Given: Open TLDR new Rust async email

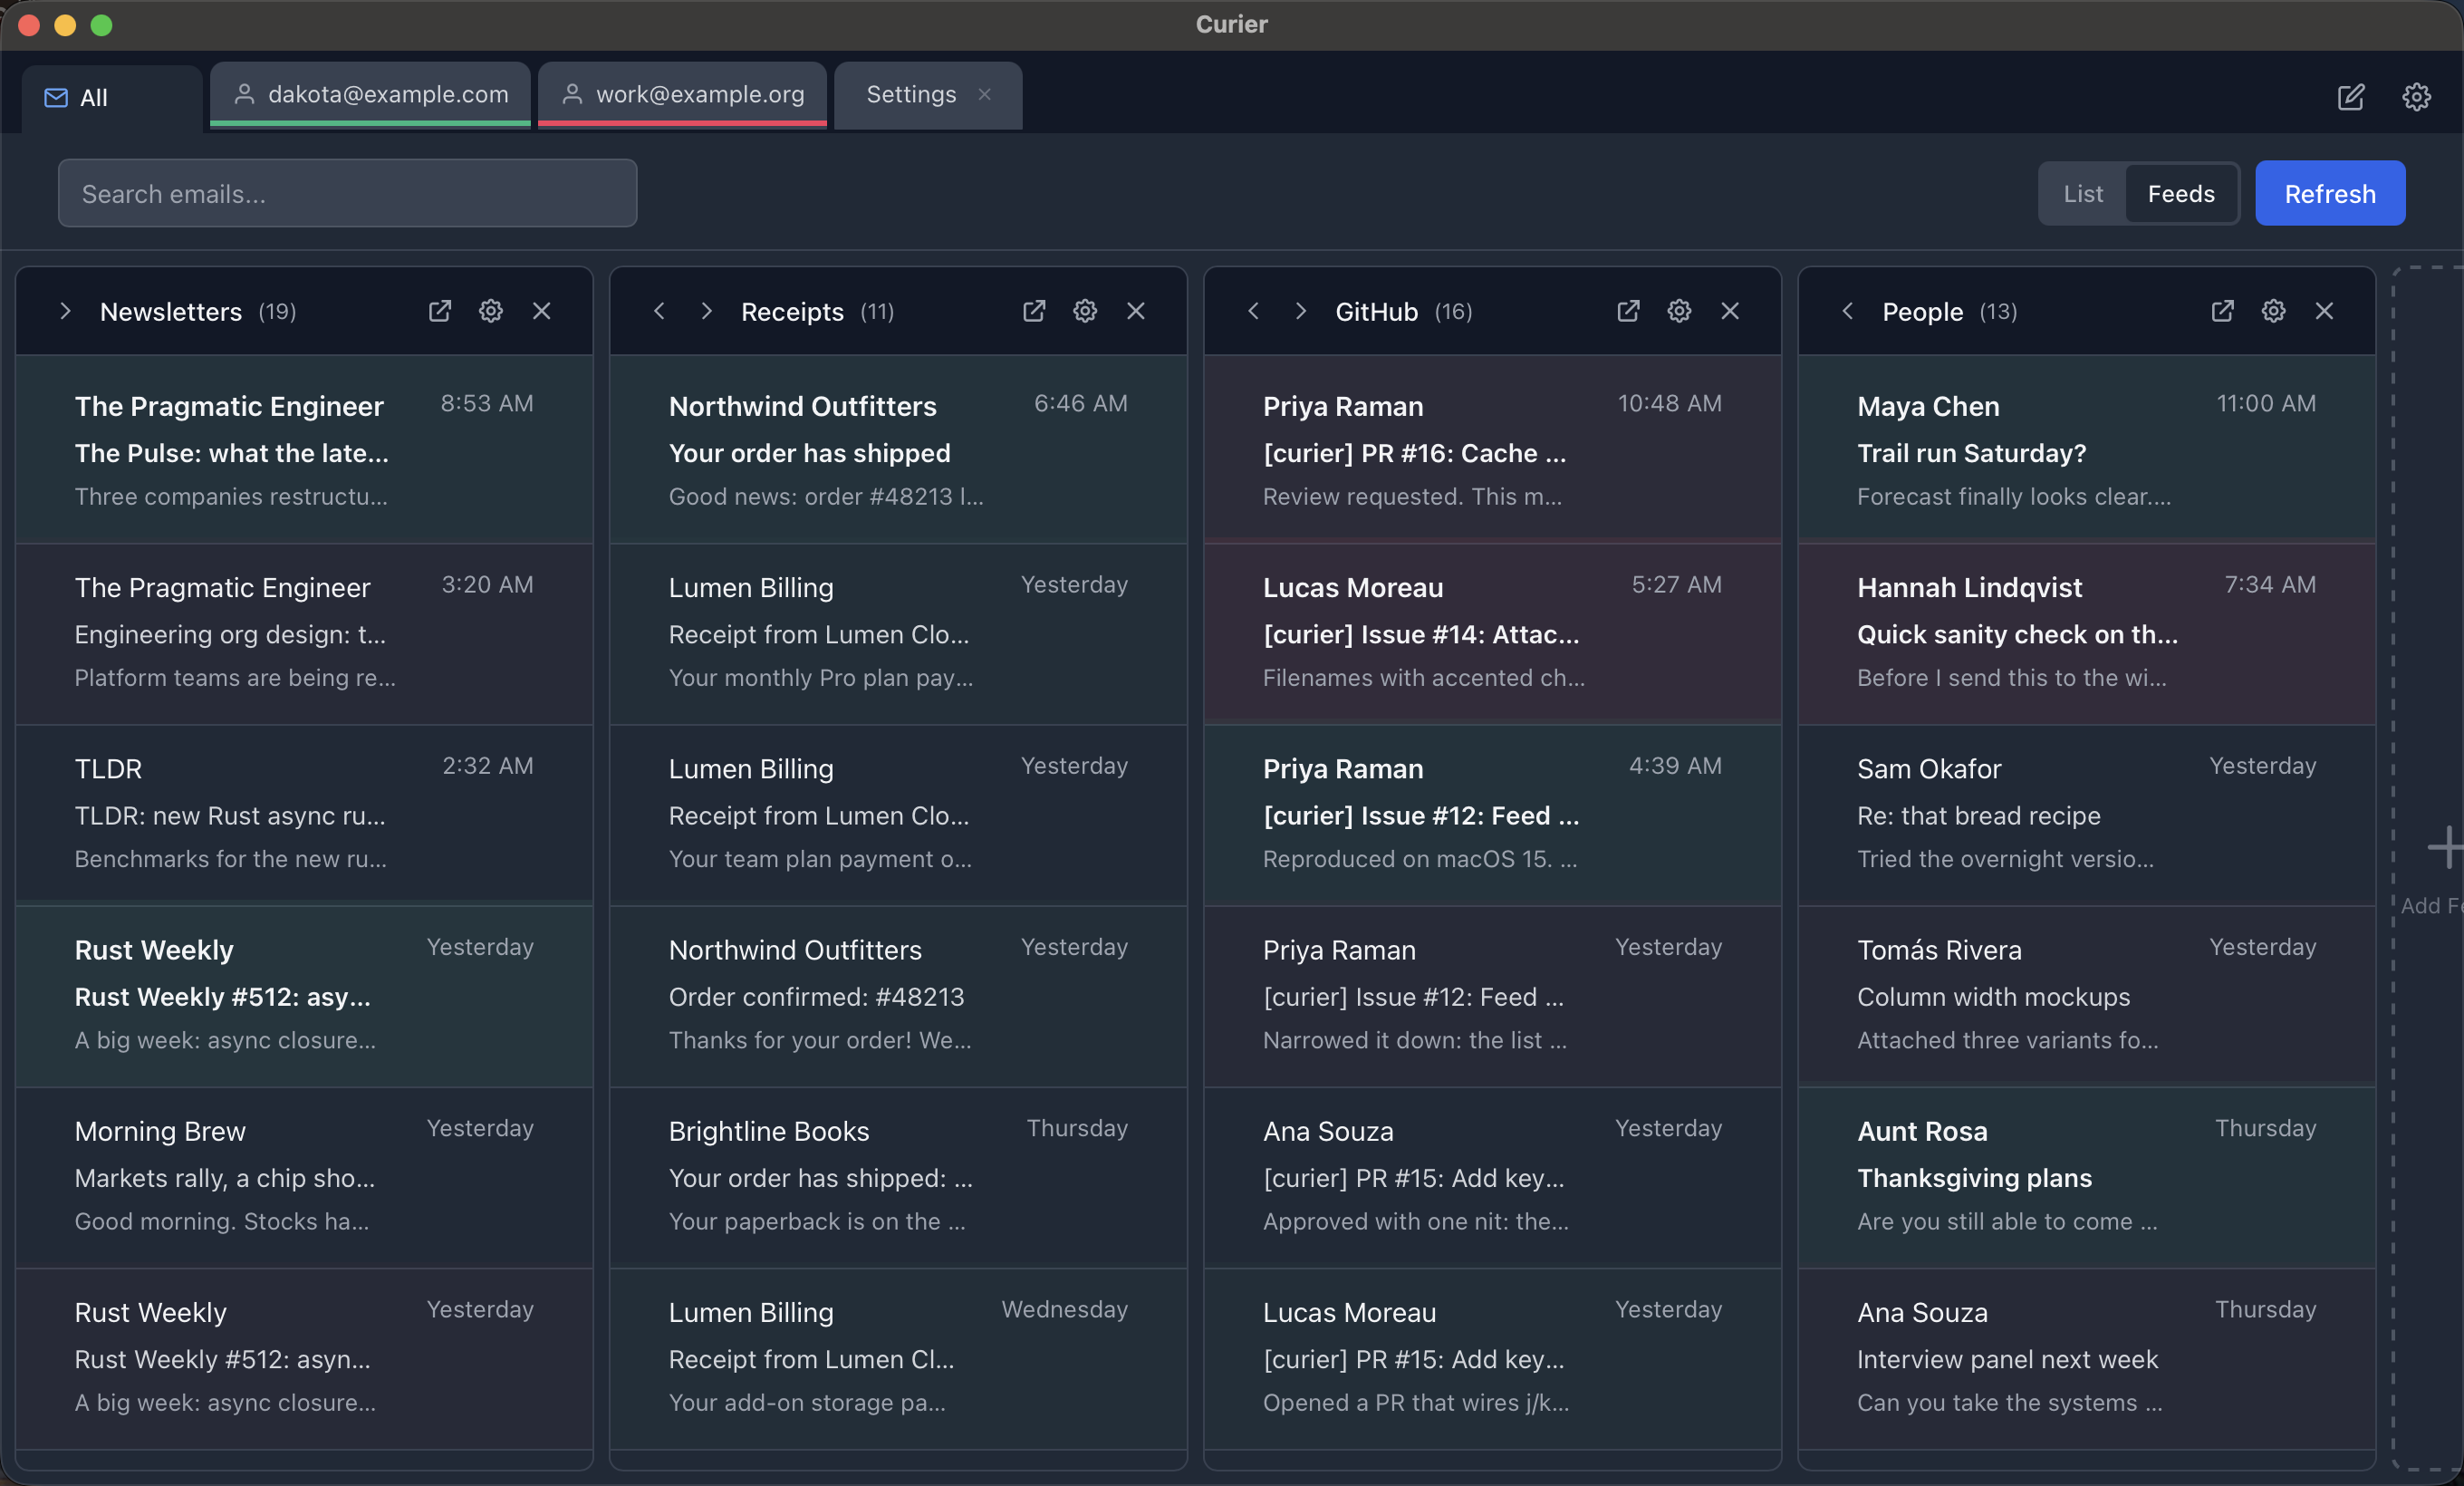Looking at the screenshot, I should [x=304, y=815].
